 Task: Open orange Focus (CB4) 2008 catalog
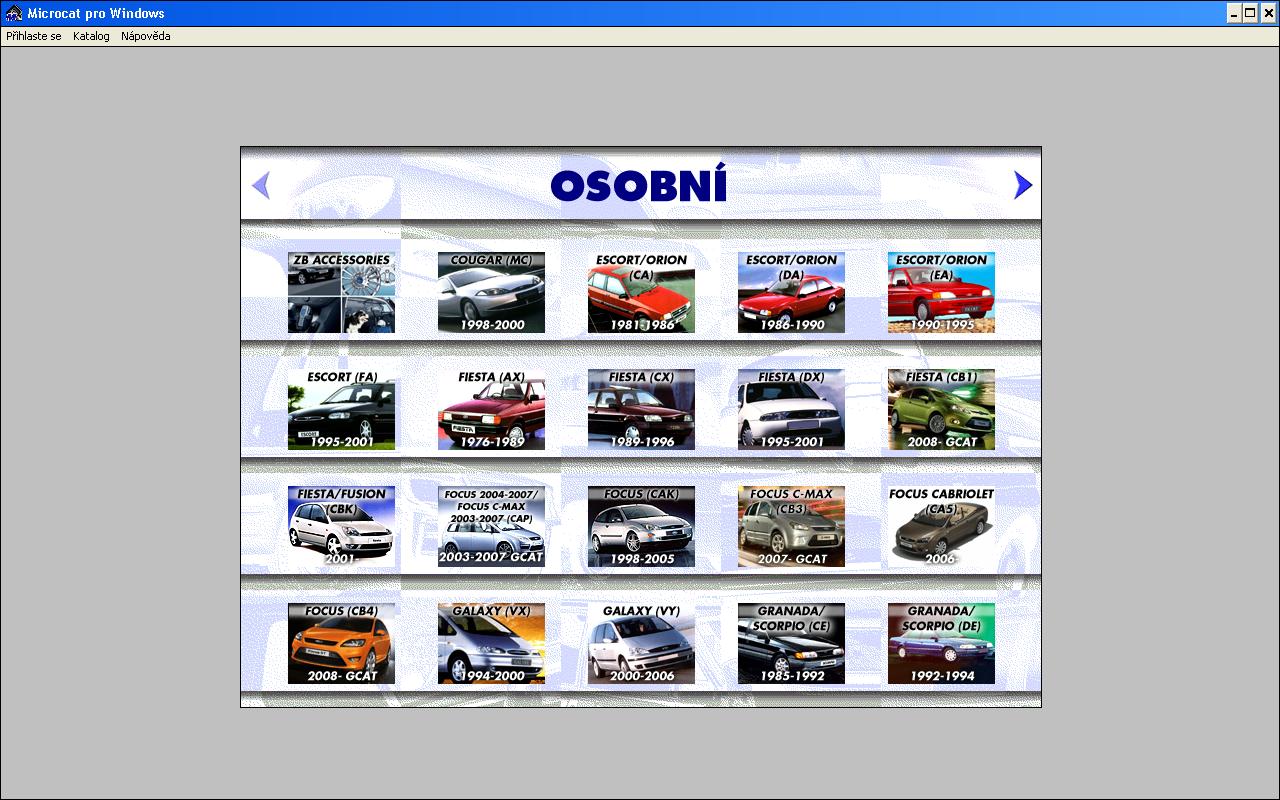(x=341, y=644)
